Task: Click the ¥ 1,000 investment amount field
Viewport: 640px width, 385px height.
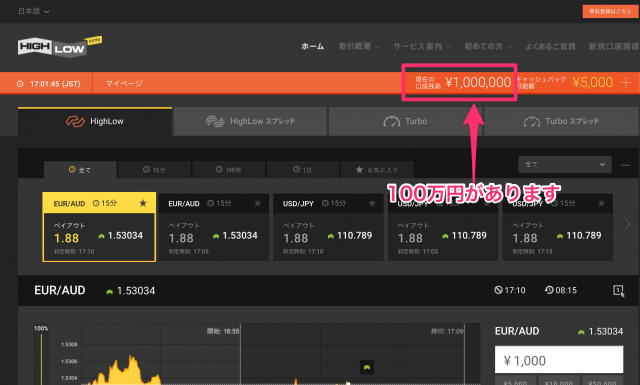Action: click(559, 360)
